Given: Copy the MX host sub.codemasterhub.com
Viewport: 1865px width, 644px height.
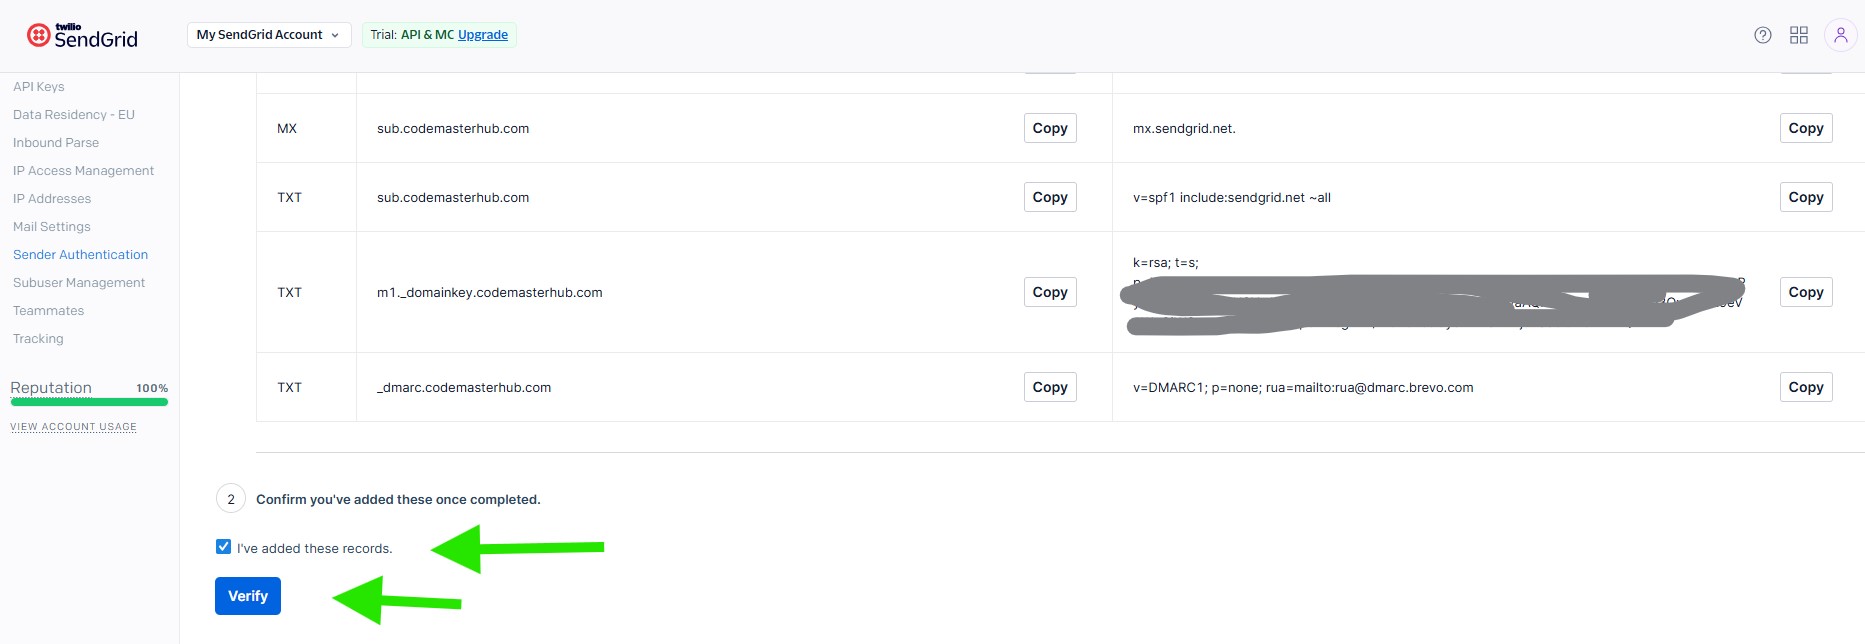Looking at the screenshot, I should coord(1050,128).
